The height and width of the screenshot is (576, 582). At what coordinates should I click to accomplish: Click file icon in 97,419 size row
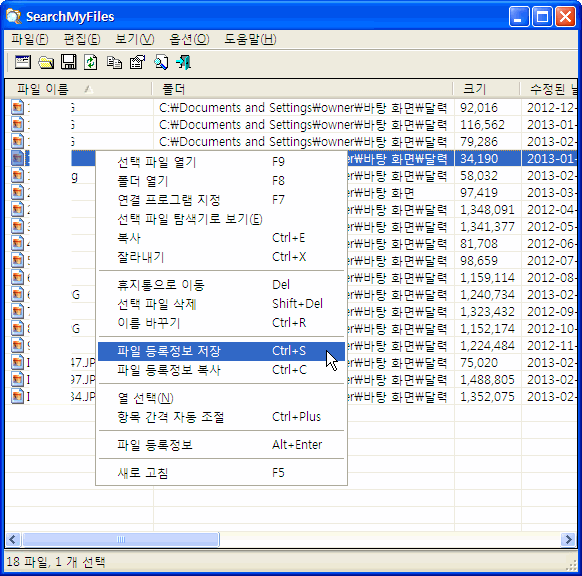pyautogui.click(x=17, y=192)
